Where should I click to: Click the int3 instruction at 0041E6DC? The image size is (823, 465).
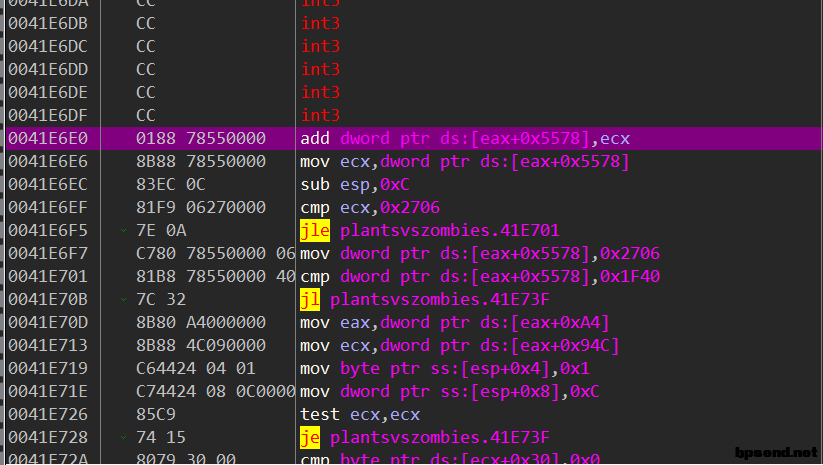click(320, 47)
